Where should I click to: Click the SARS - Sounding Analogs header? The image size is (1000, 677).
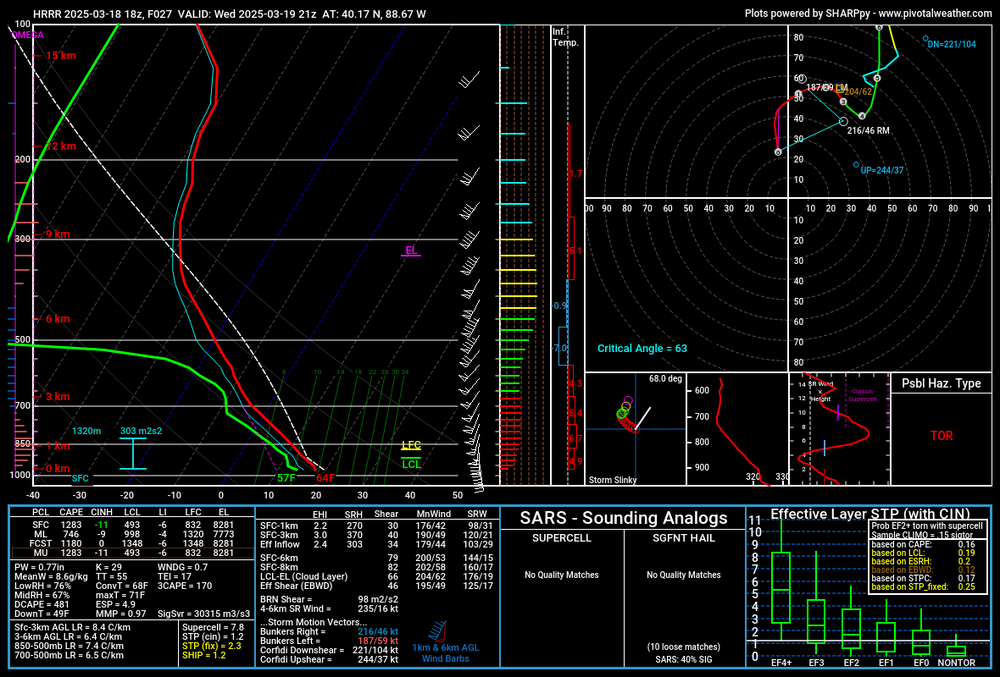(624, 518)
